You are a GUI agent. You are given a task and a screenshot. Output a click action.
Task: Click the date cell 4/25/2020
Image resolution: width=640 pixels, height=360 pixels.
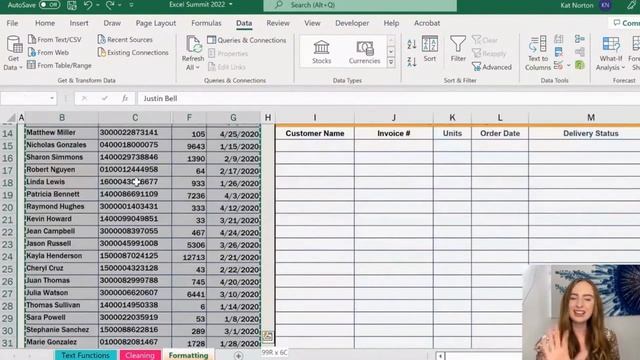click(233, 133)
